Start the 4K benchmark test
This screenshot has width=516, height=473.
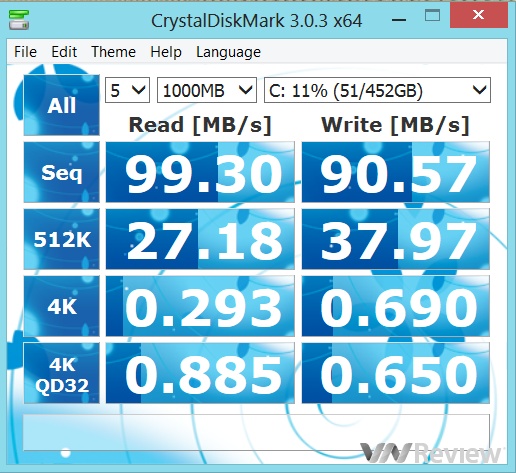[x=62, y=306]
